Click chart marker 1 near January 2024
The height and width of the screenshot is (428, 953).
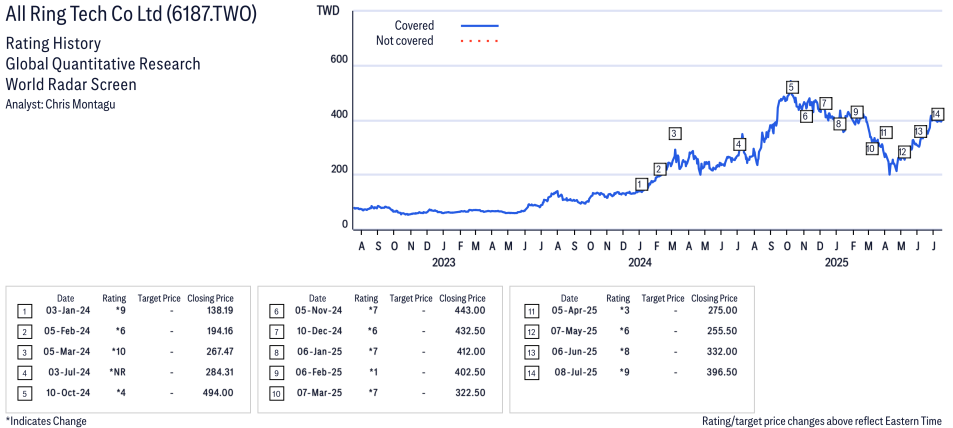coord(641,184)
